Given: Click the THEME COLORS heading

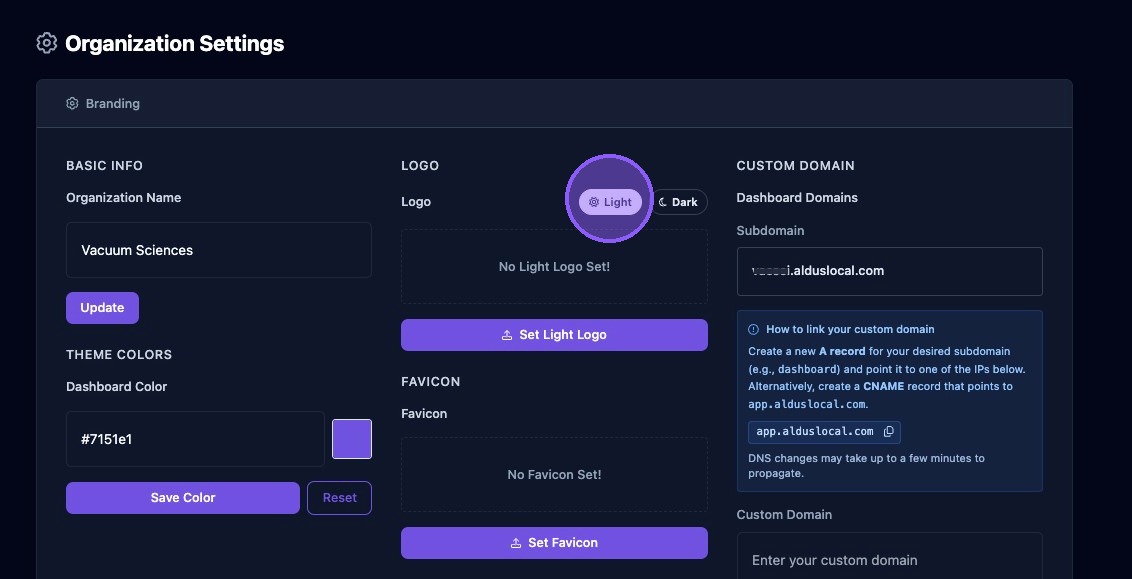Looking at the screenshot, I should pos(119,354).
